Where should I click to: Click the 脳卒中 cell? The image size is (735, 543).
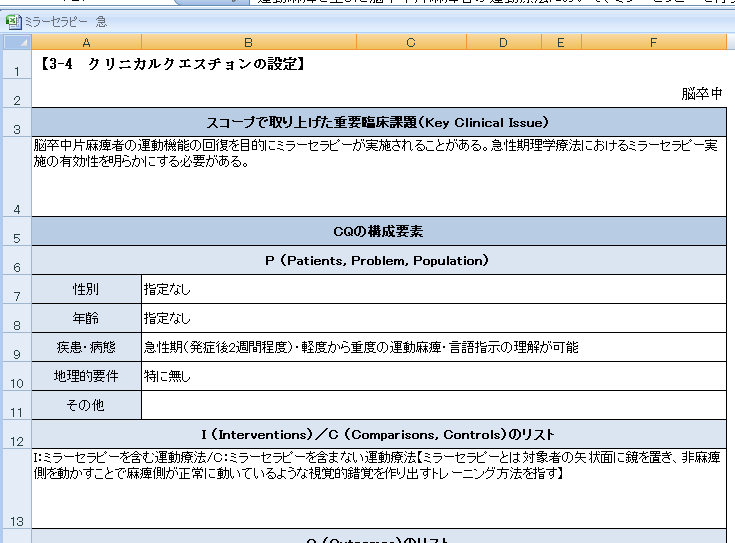702,94
